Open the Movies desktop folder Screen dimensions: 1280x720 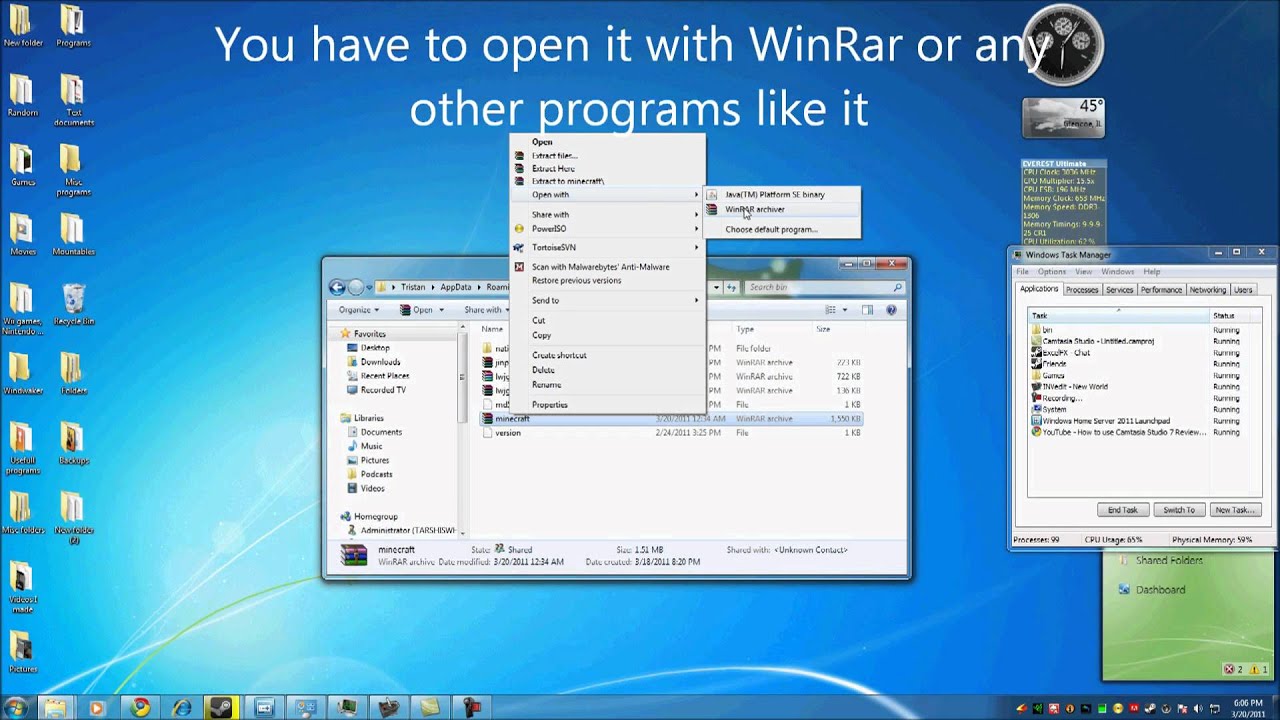tap(23, 236)
